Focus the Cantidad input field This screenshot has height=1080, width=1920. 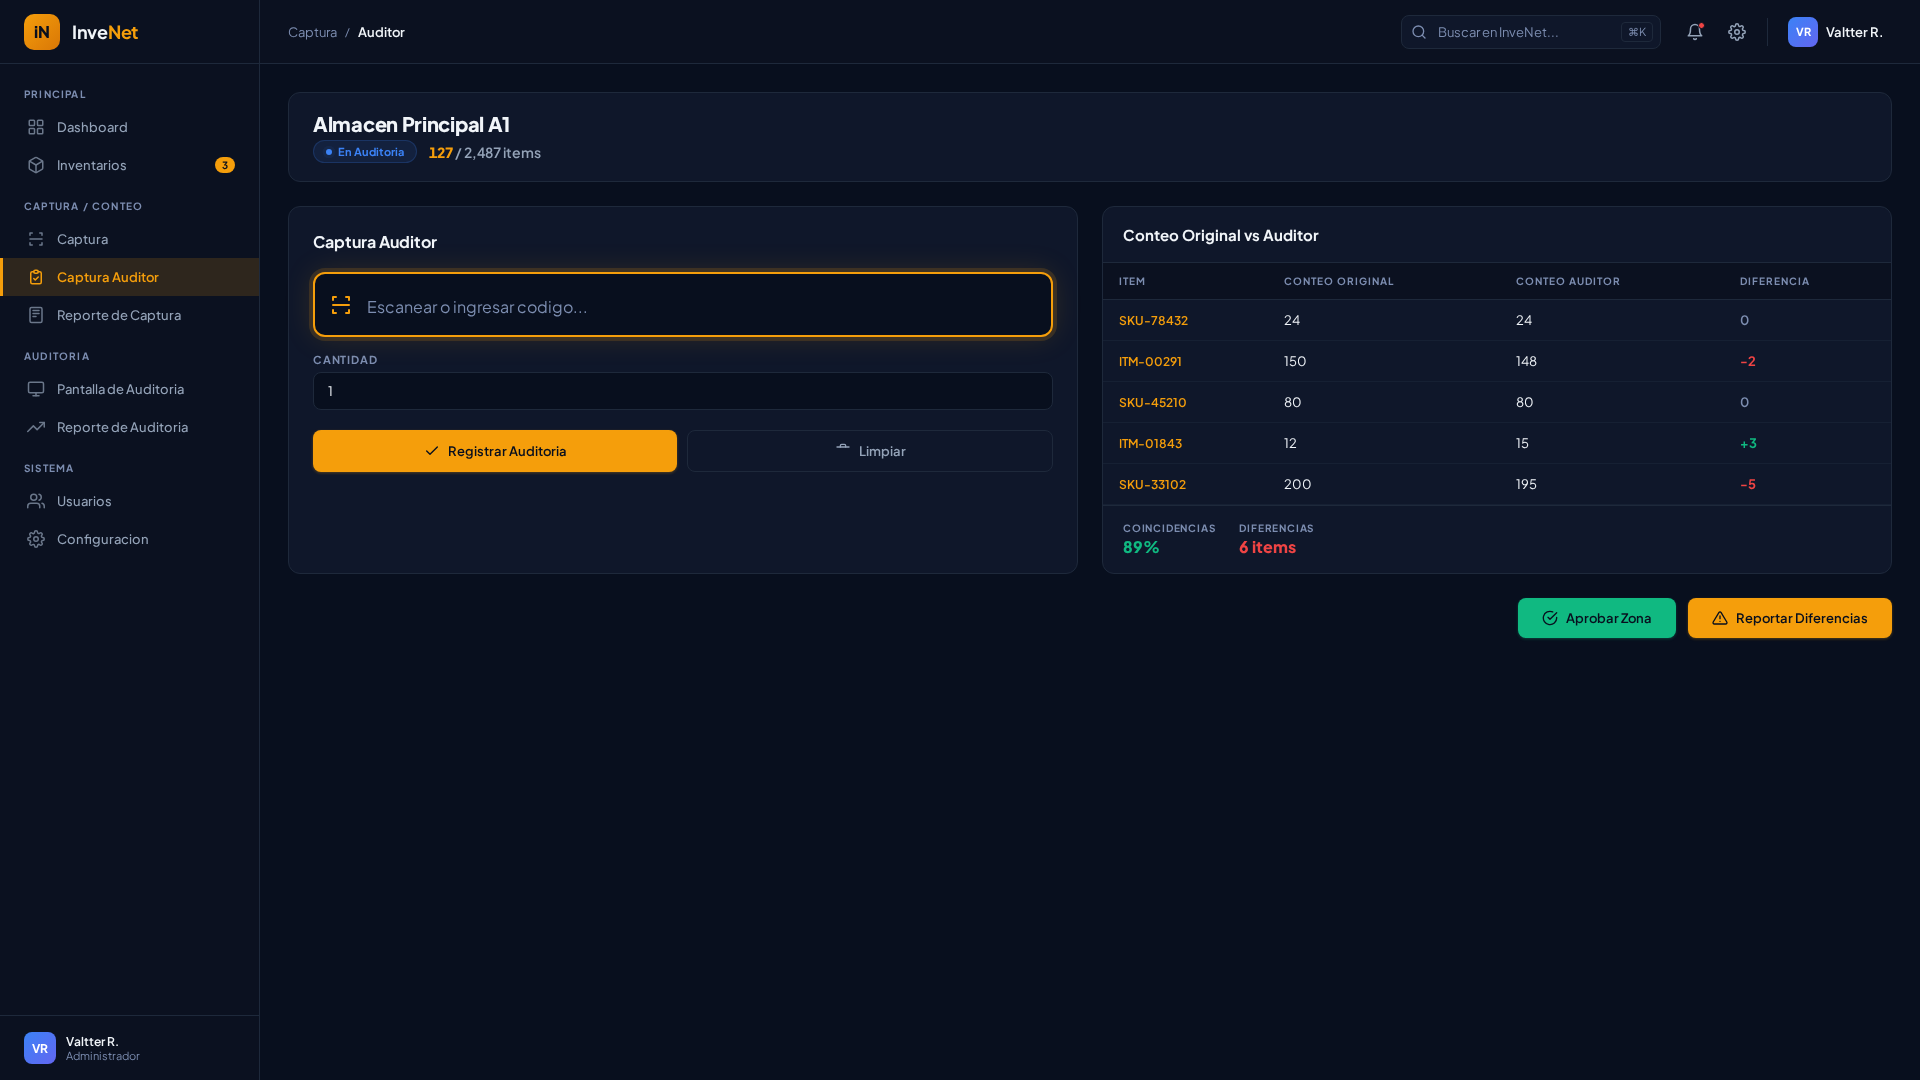coord(682,391)
